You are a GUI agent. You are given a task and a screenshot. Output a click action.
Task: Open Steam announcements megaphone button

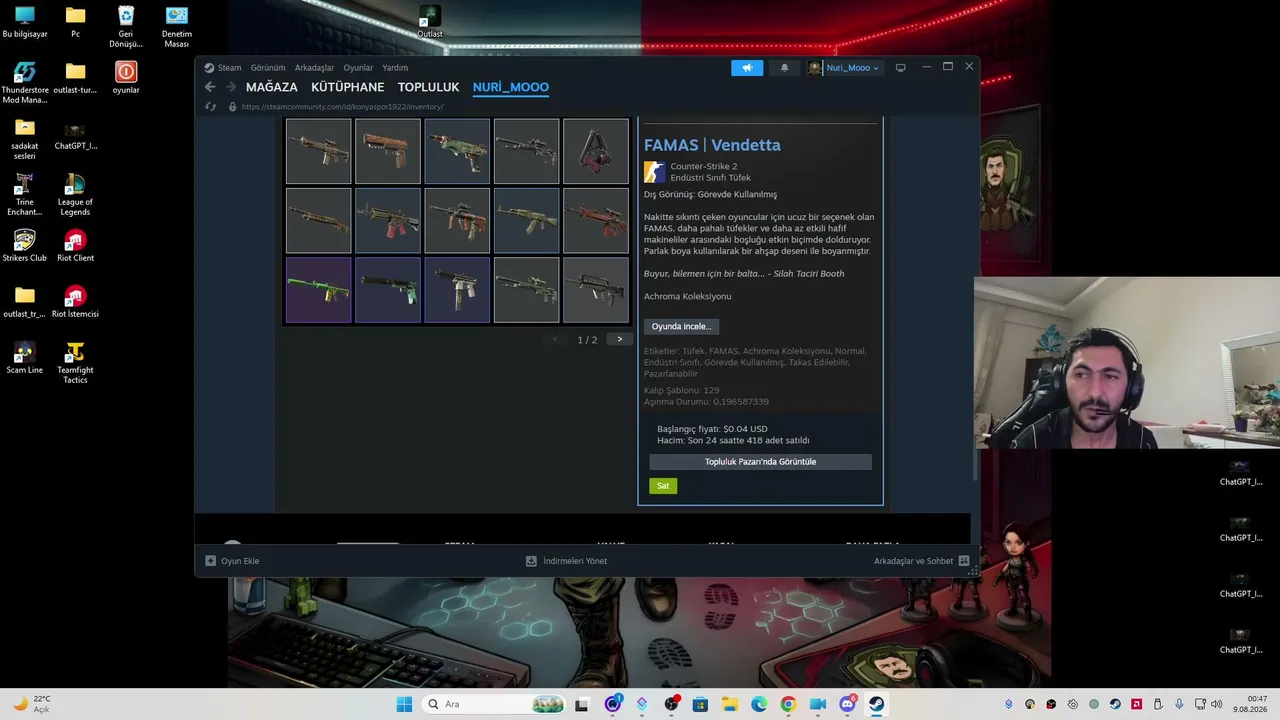747,68
